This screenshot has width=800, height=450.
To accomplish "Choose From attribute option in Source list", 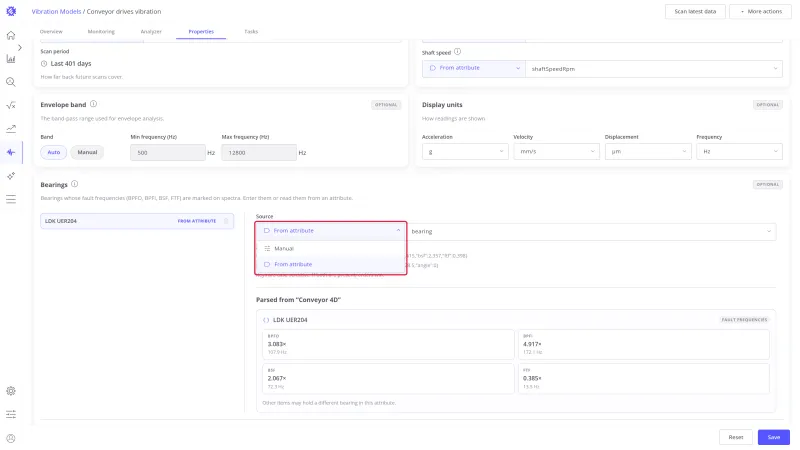I will (331, 264).
